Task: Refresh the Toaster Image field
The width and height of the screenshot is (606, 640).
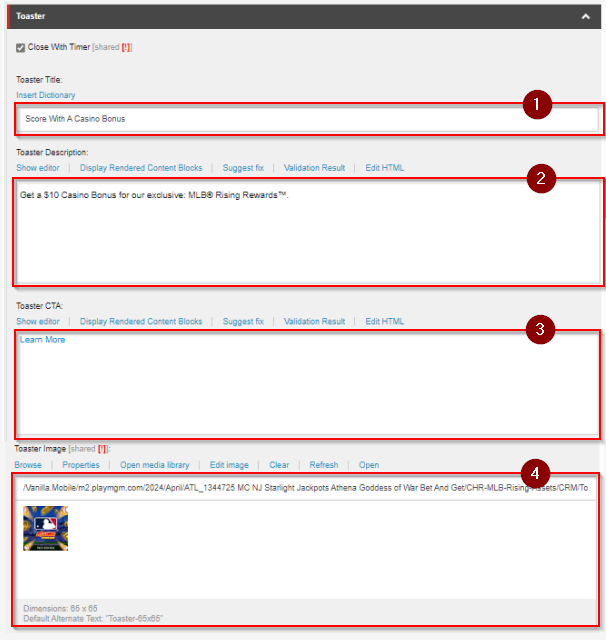Action: (324, 465)
